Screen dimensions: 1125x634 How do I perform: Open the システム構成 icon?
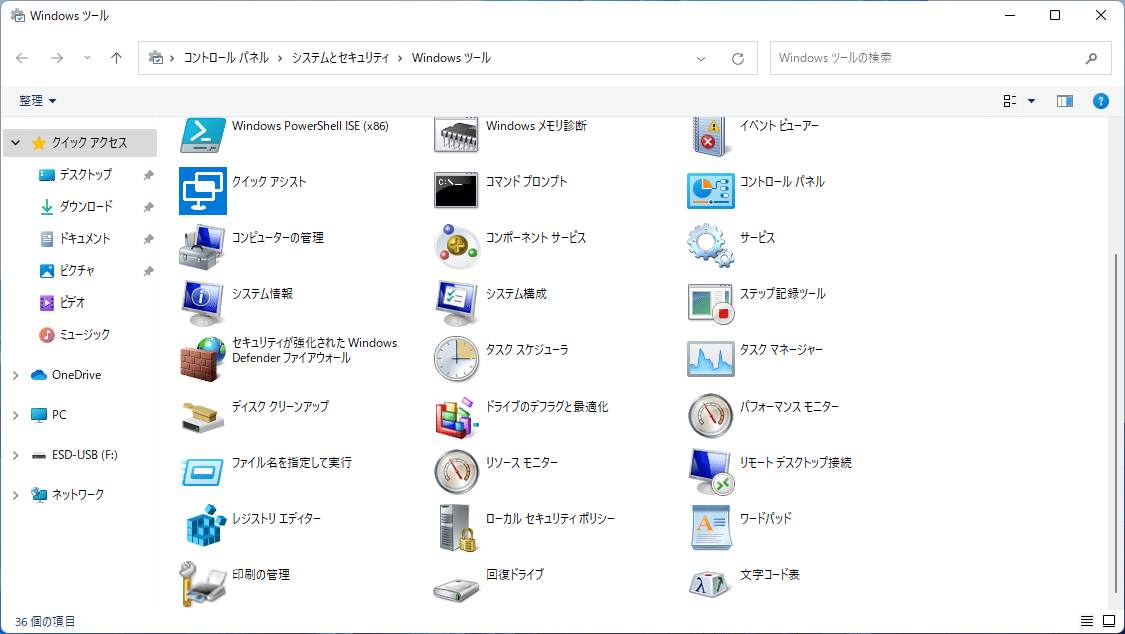click(x=456, y=303)
